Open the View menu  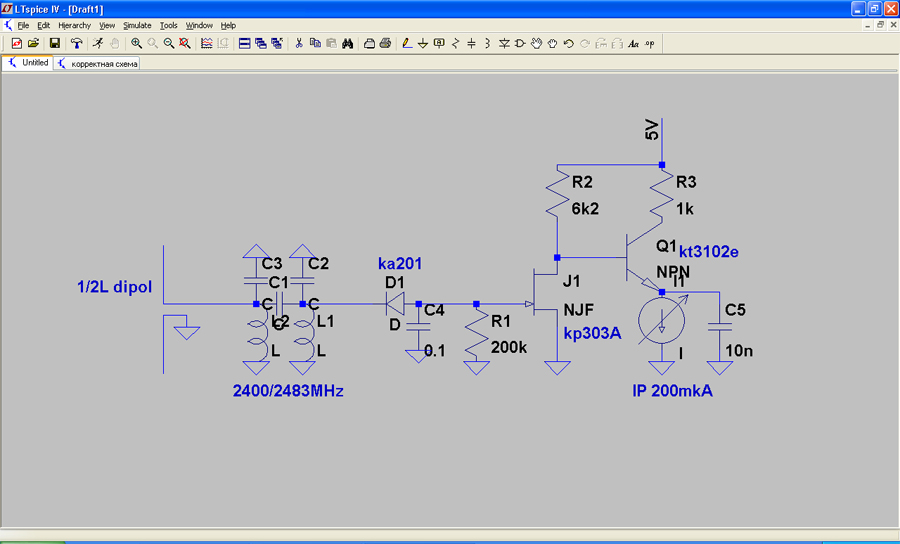(x=107, y=25)
